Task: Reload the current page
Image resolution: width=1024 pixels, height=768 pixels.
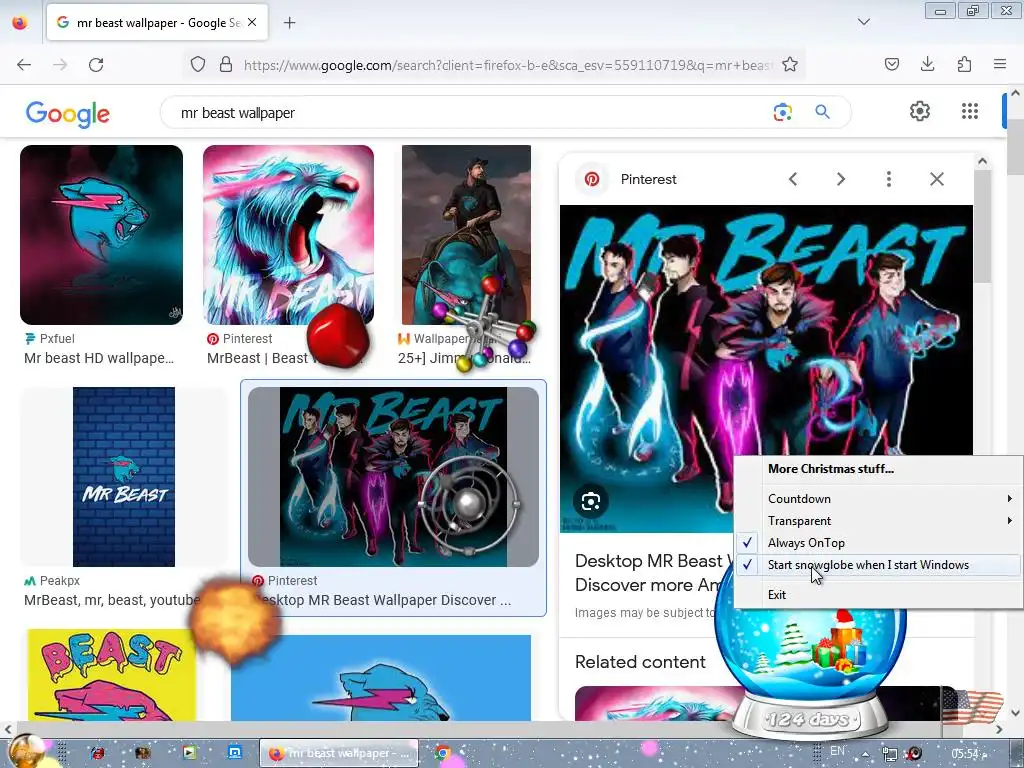Action: click(x=96, y=65)
